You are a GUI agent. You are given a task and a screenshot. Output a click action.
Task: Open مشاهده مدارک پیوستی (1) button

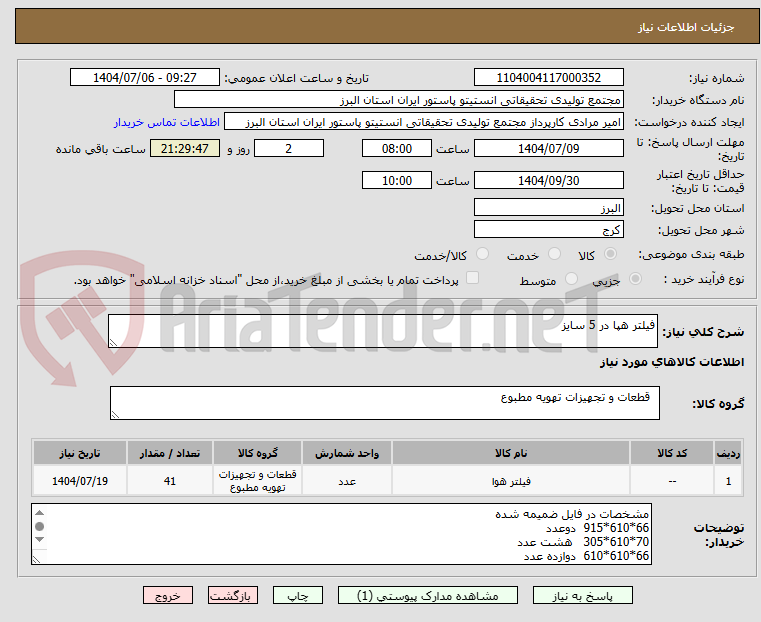coord(428,595)
